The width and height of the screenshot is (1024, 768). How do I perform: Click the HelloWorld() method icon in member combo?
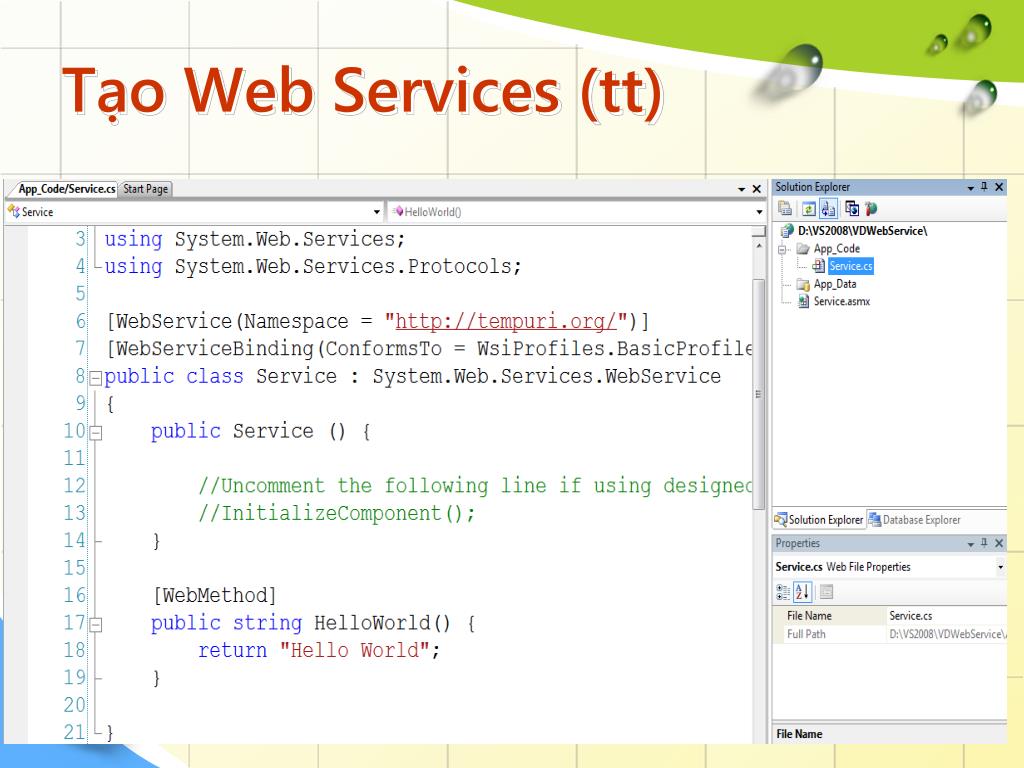pyautogui.click(x=398, y=212)
